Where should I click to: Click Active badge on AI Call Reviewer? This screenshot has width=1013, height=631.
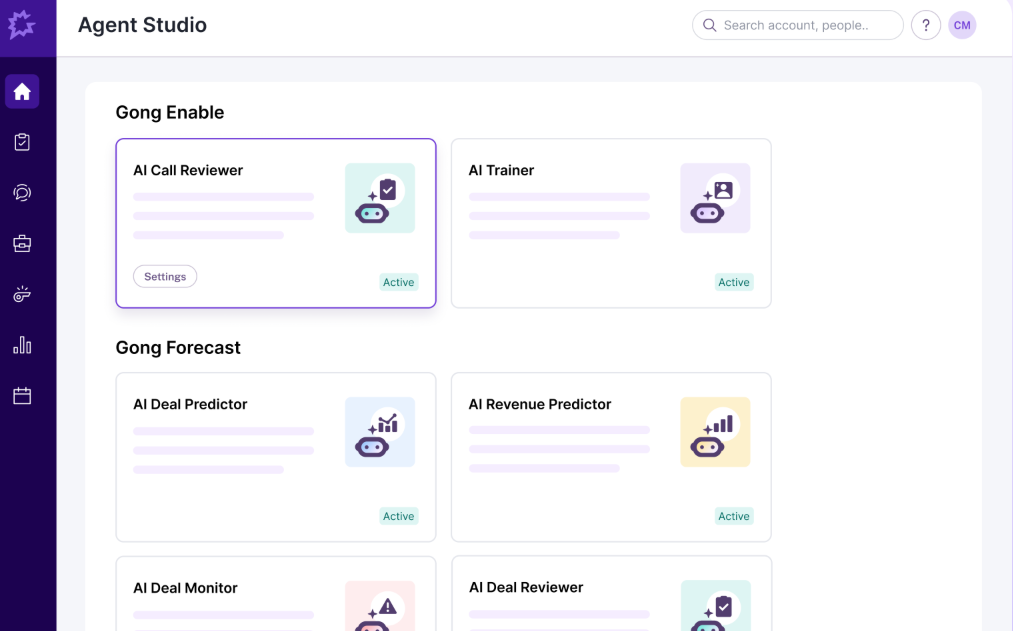click(399, 282)
